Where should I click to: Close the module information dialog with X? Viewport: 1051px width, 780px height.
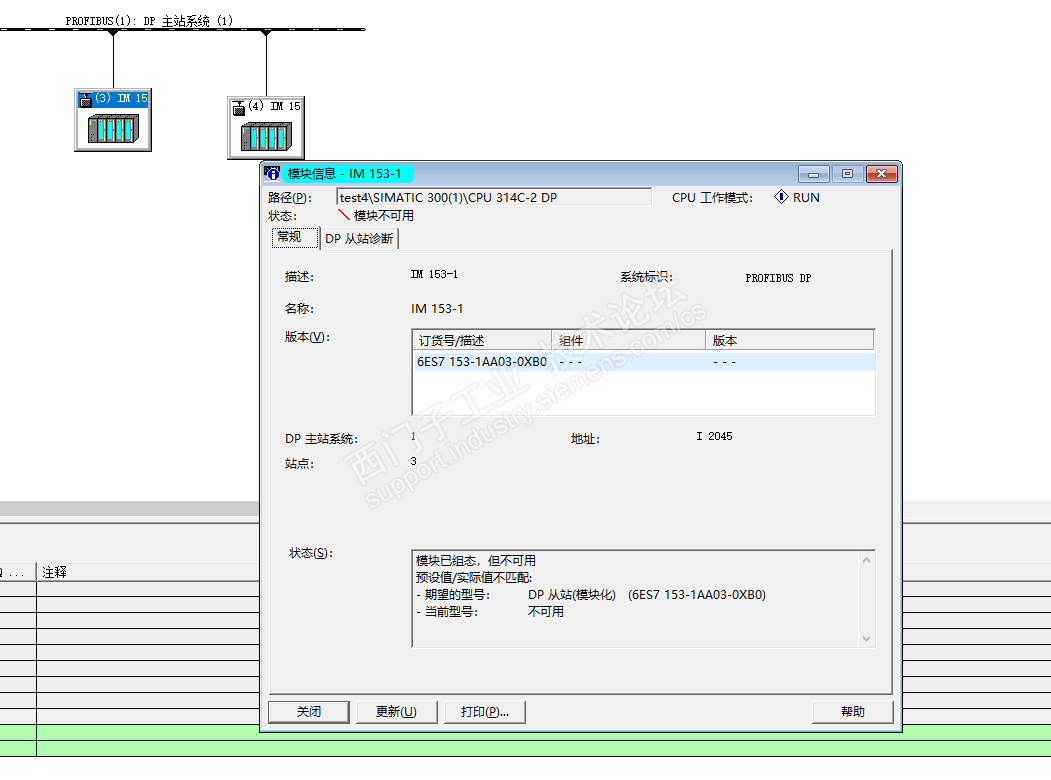point(881,174)
